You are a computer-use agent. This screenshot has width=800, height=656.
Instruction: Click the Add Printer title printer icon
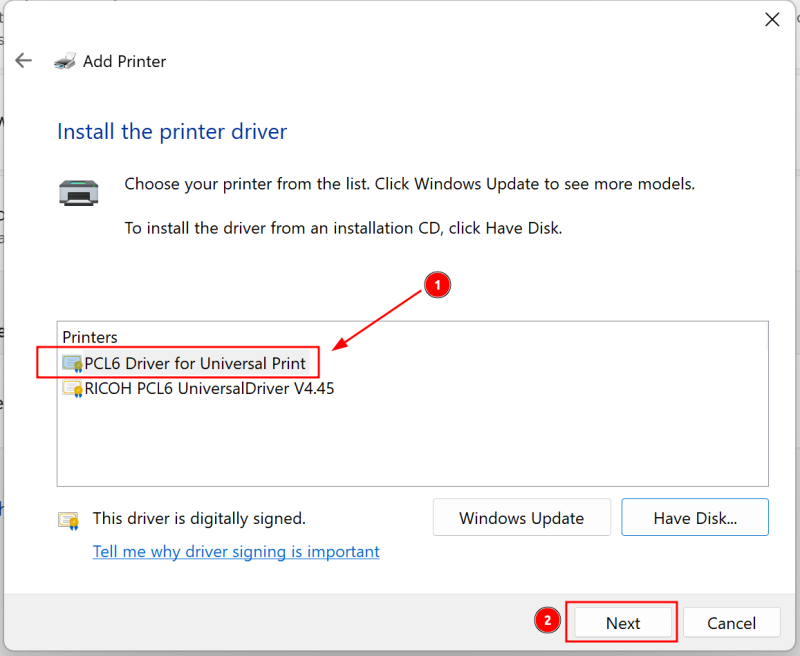tap(65, 61)
